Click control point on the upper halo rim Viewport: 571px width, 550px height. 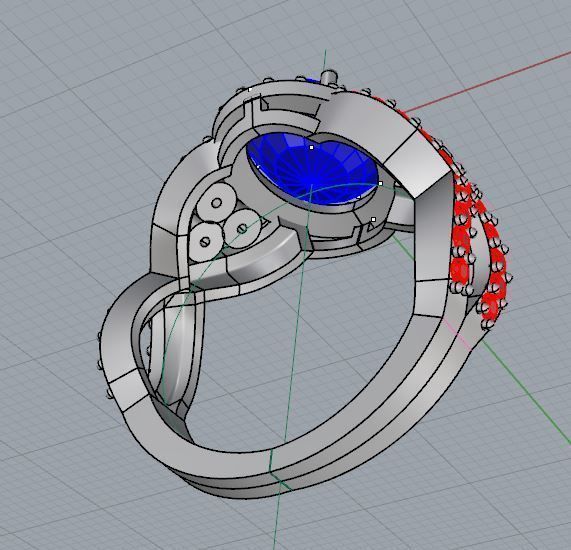pos(250,89)
